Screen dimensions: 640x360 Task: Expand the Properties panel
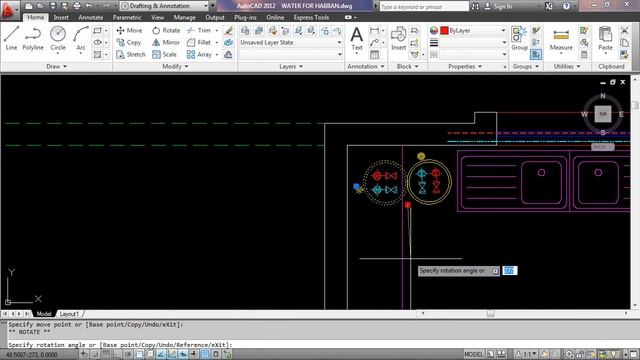[465, 66]
